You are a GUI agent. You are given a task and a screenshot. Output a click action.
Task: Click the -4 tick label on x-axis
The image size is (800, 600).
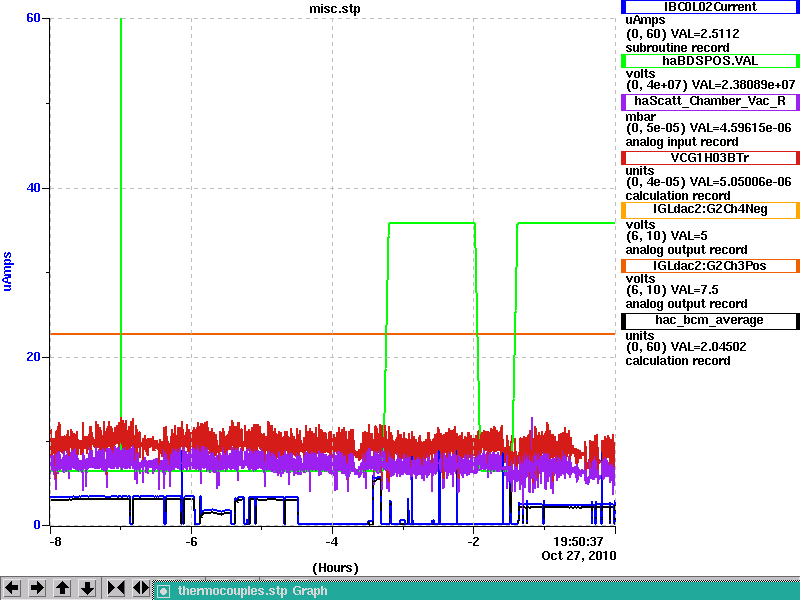tap(332, 541)
